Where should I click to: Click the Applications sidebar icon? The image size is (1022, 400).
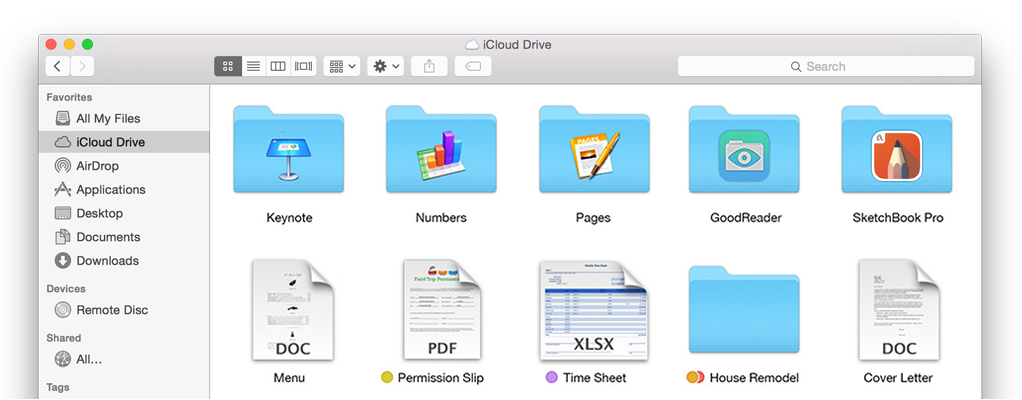63,190
